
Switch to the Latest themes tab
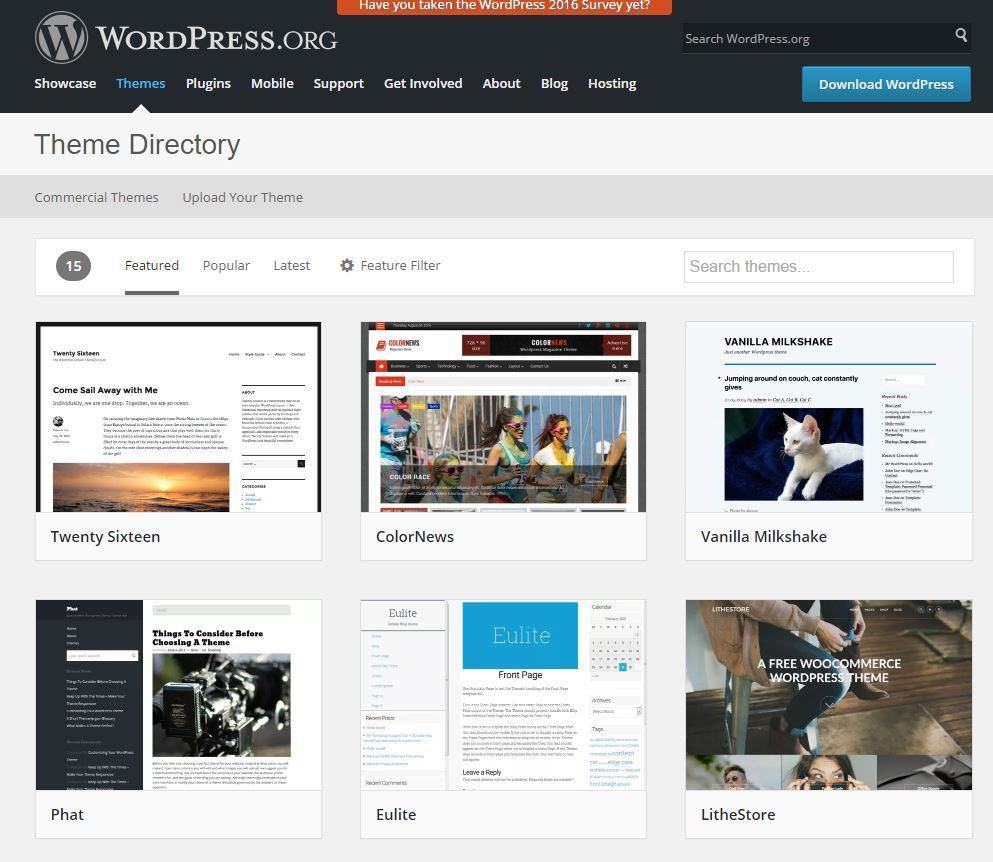pyautogui.click(x=291, y=265)
